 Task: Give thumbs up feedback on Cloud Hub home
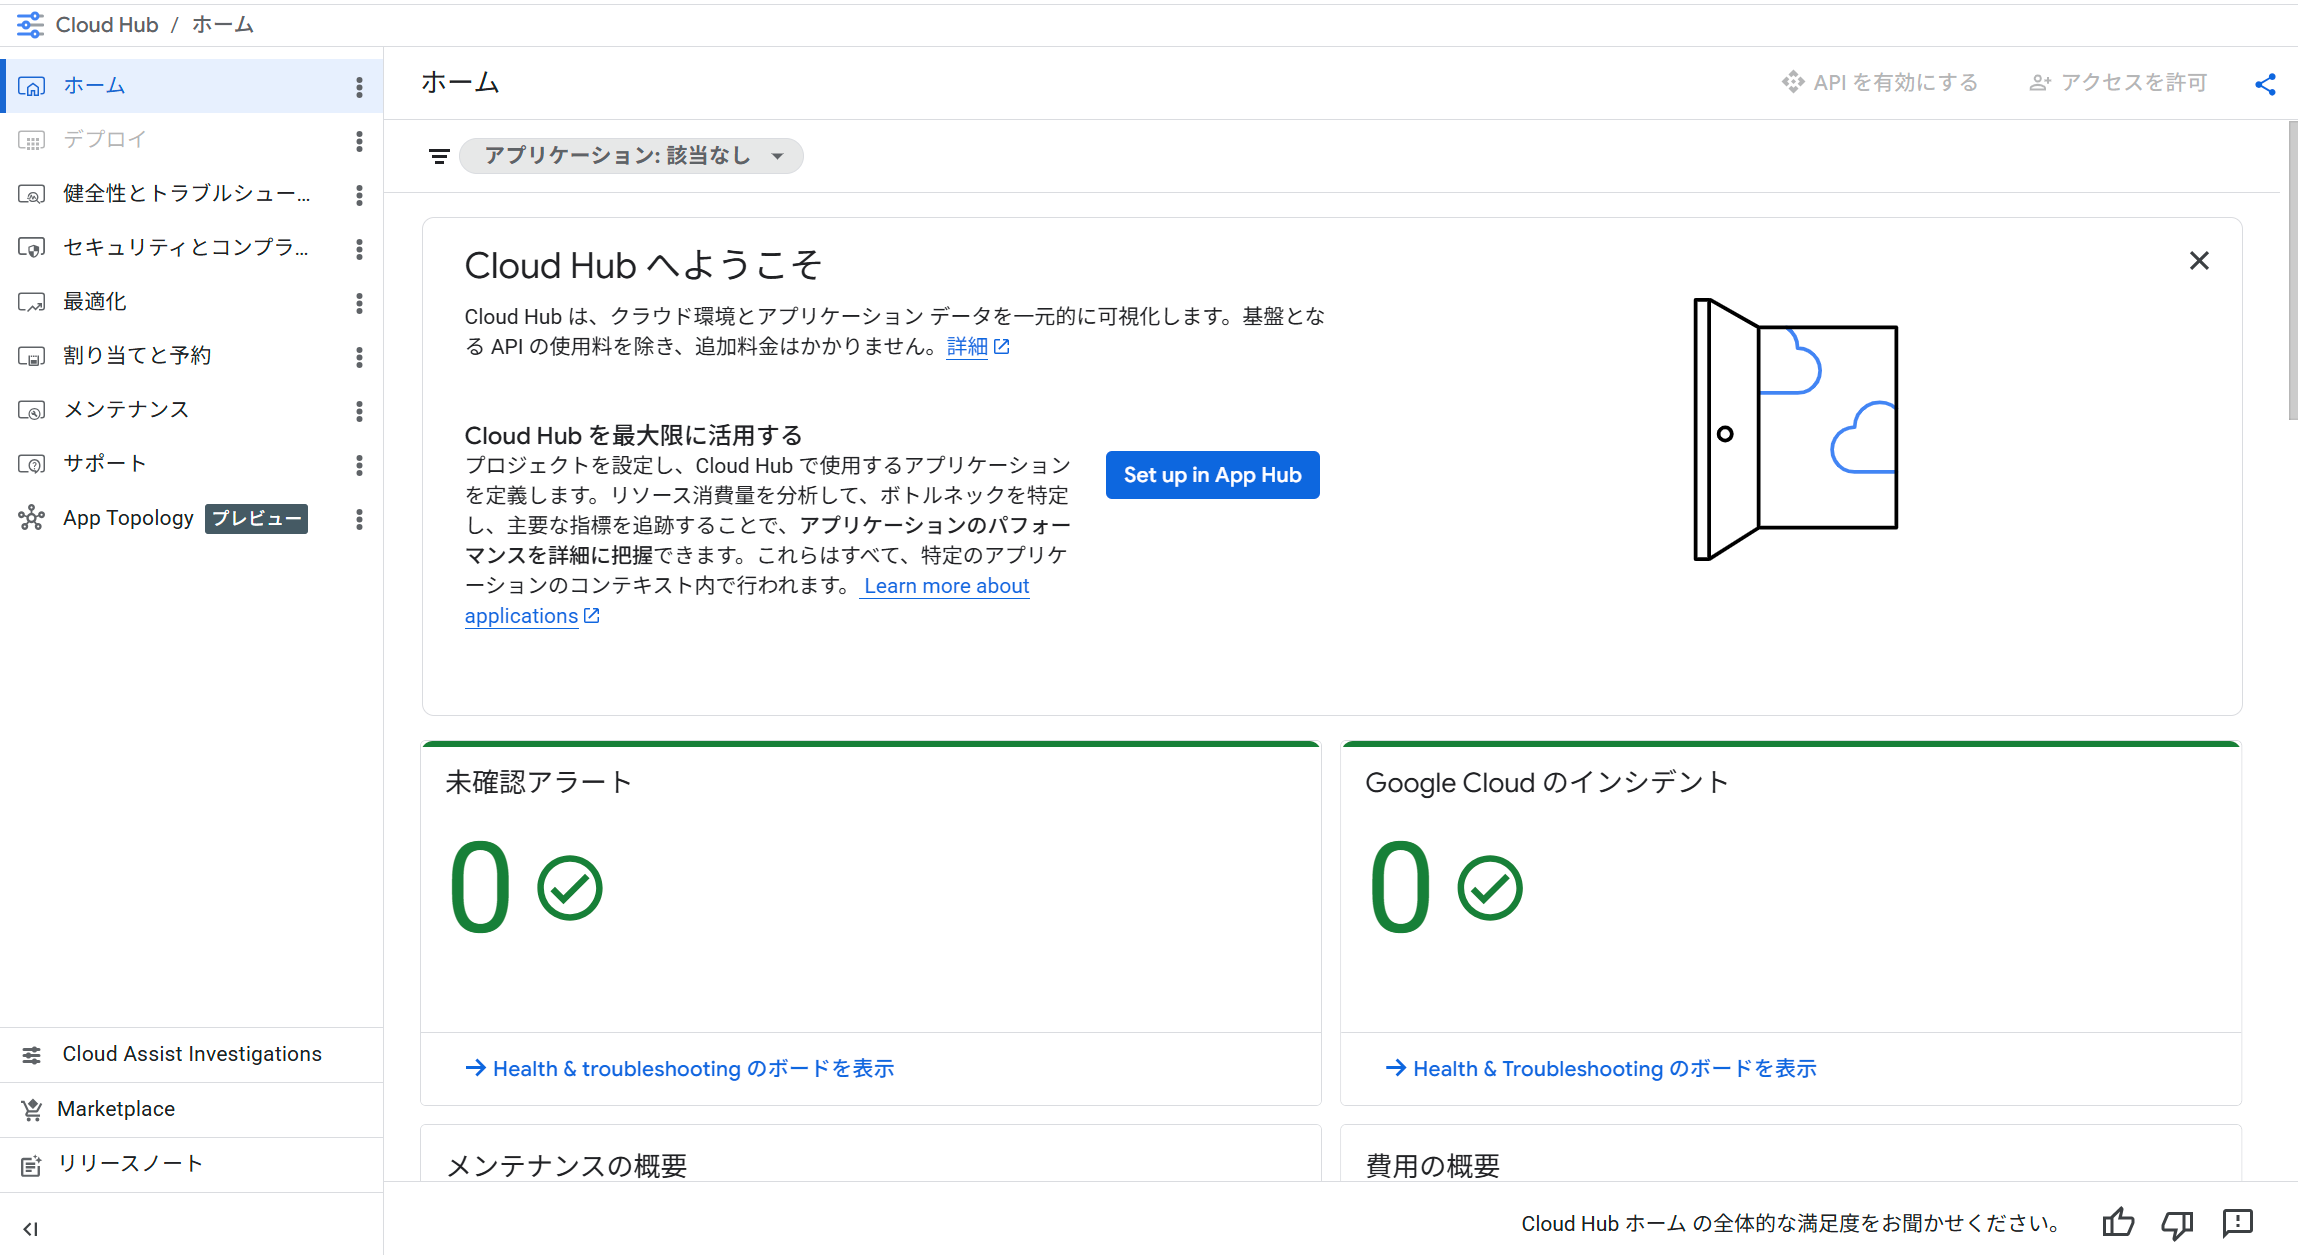(x=2118, y=1223)
